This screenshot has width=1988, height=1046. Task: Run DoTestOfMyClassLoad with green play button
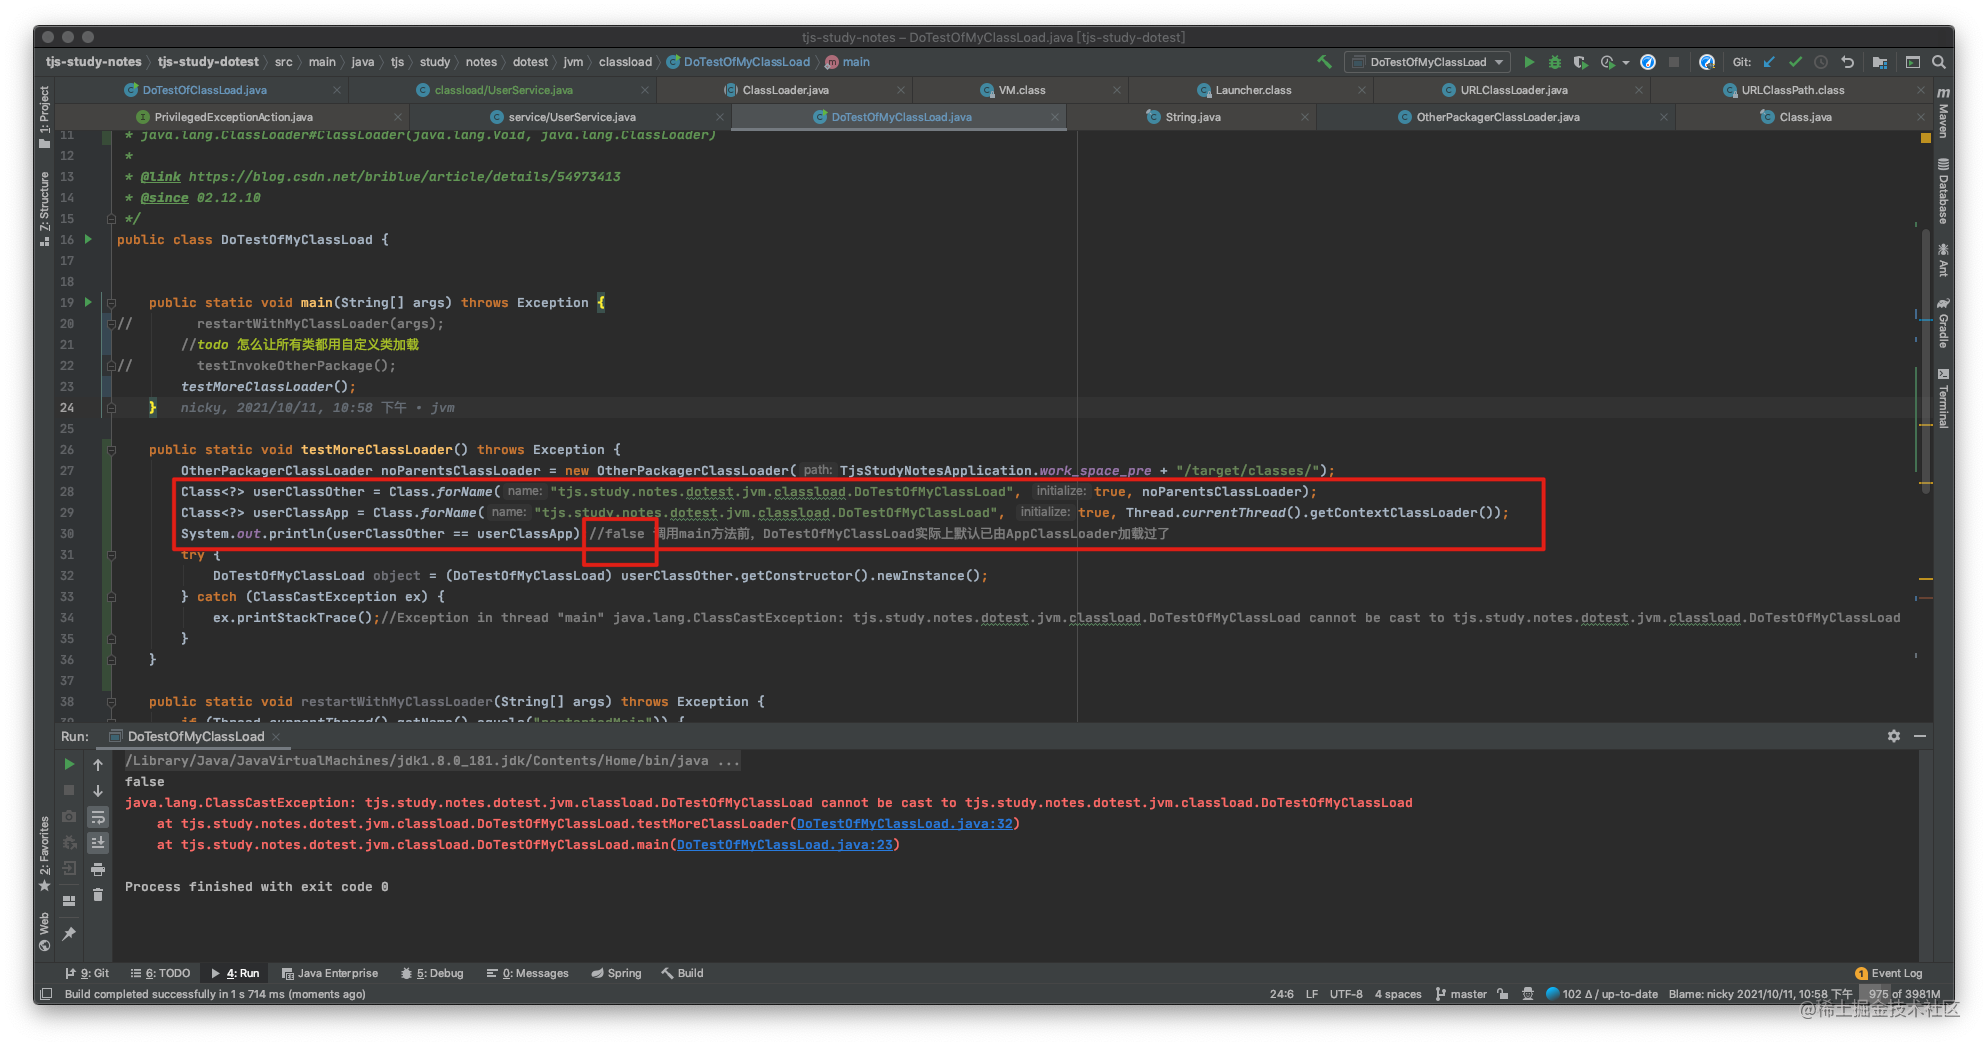click(x=1529, y=62)
